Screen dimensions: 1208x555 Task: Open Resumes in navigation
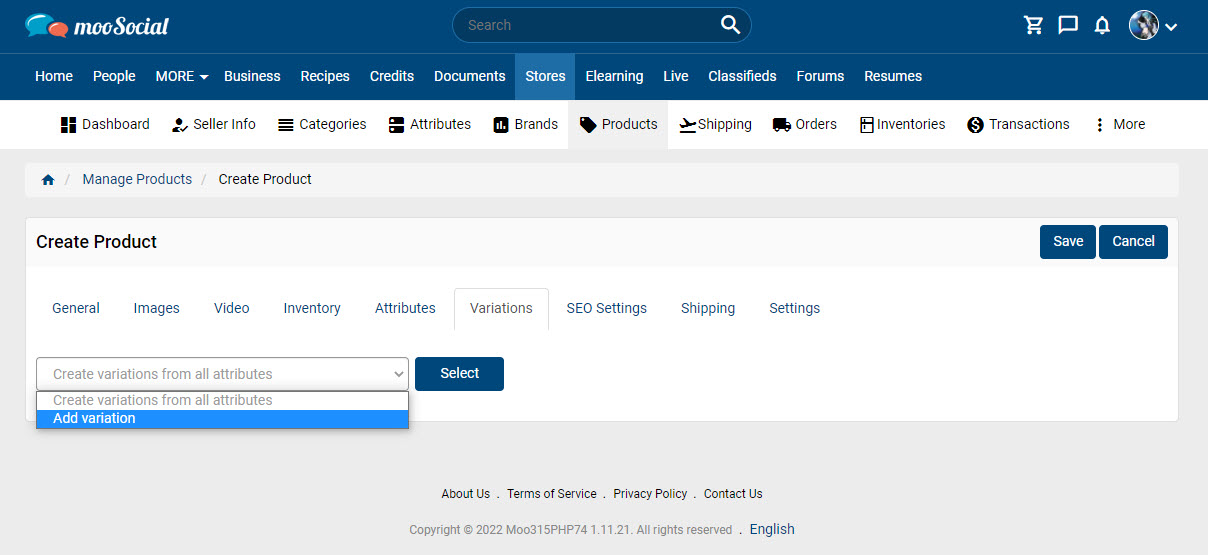(893, 76)
